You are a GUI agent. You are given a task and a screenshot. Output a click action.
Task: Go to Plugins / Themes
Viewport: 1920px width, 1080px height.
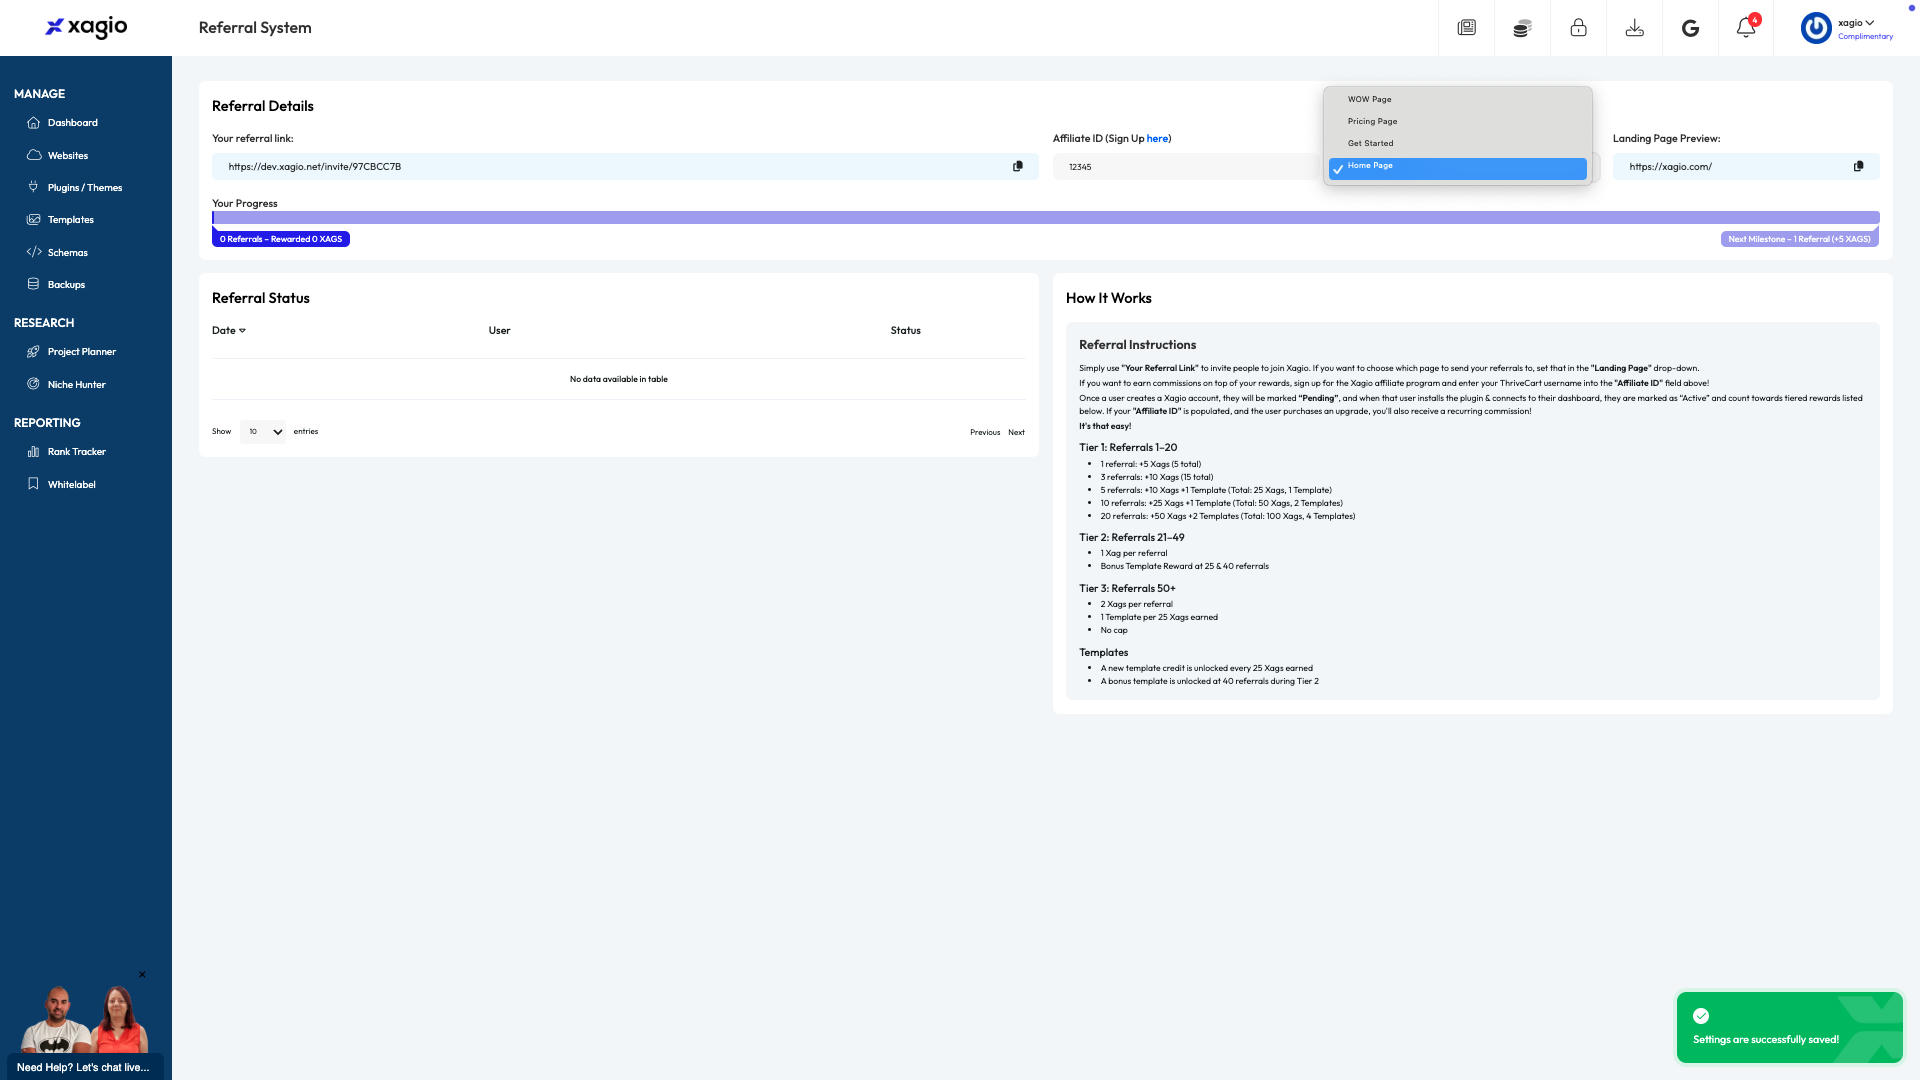[x=85, y=188]
